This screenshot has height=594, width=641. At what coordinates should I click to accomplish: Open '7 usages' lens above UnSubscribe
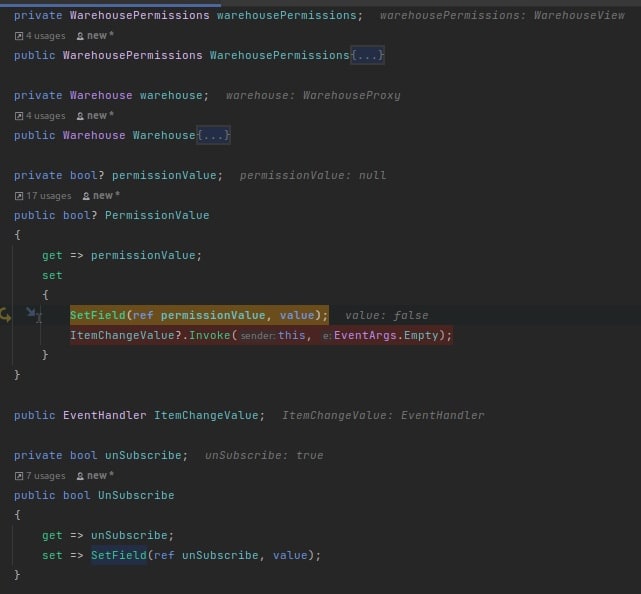pyautogui.click(x=40, y=476)
